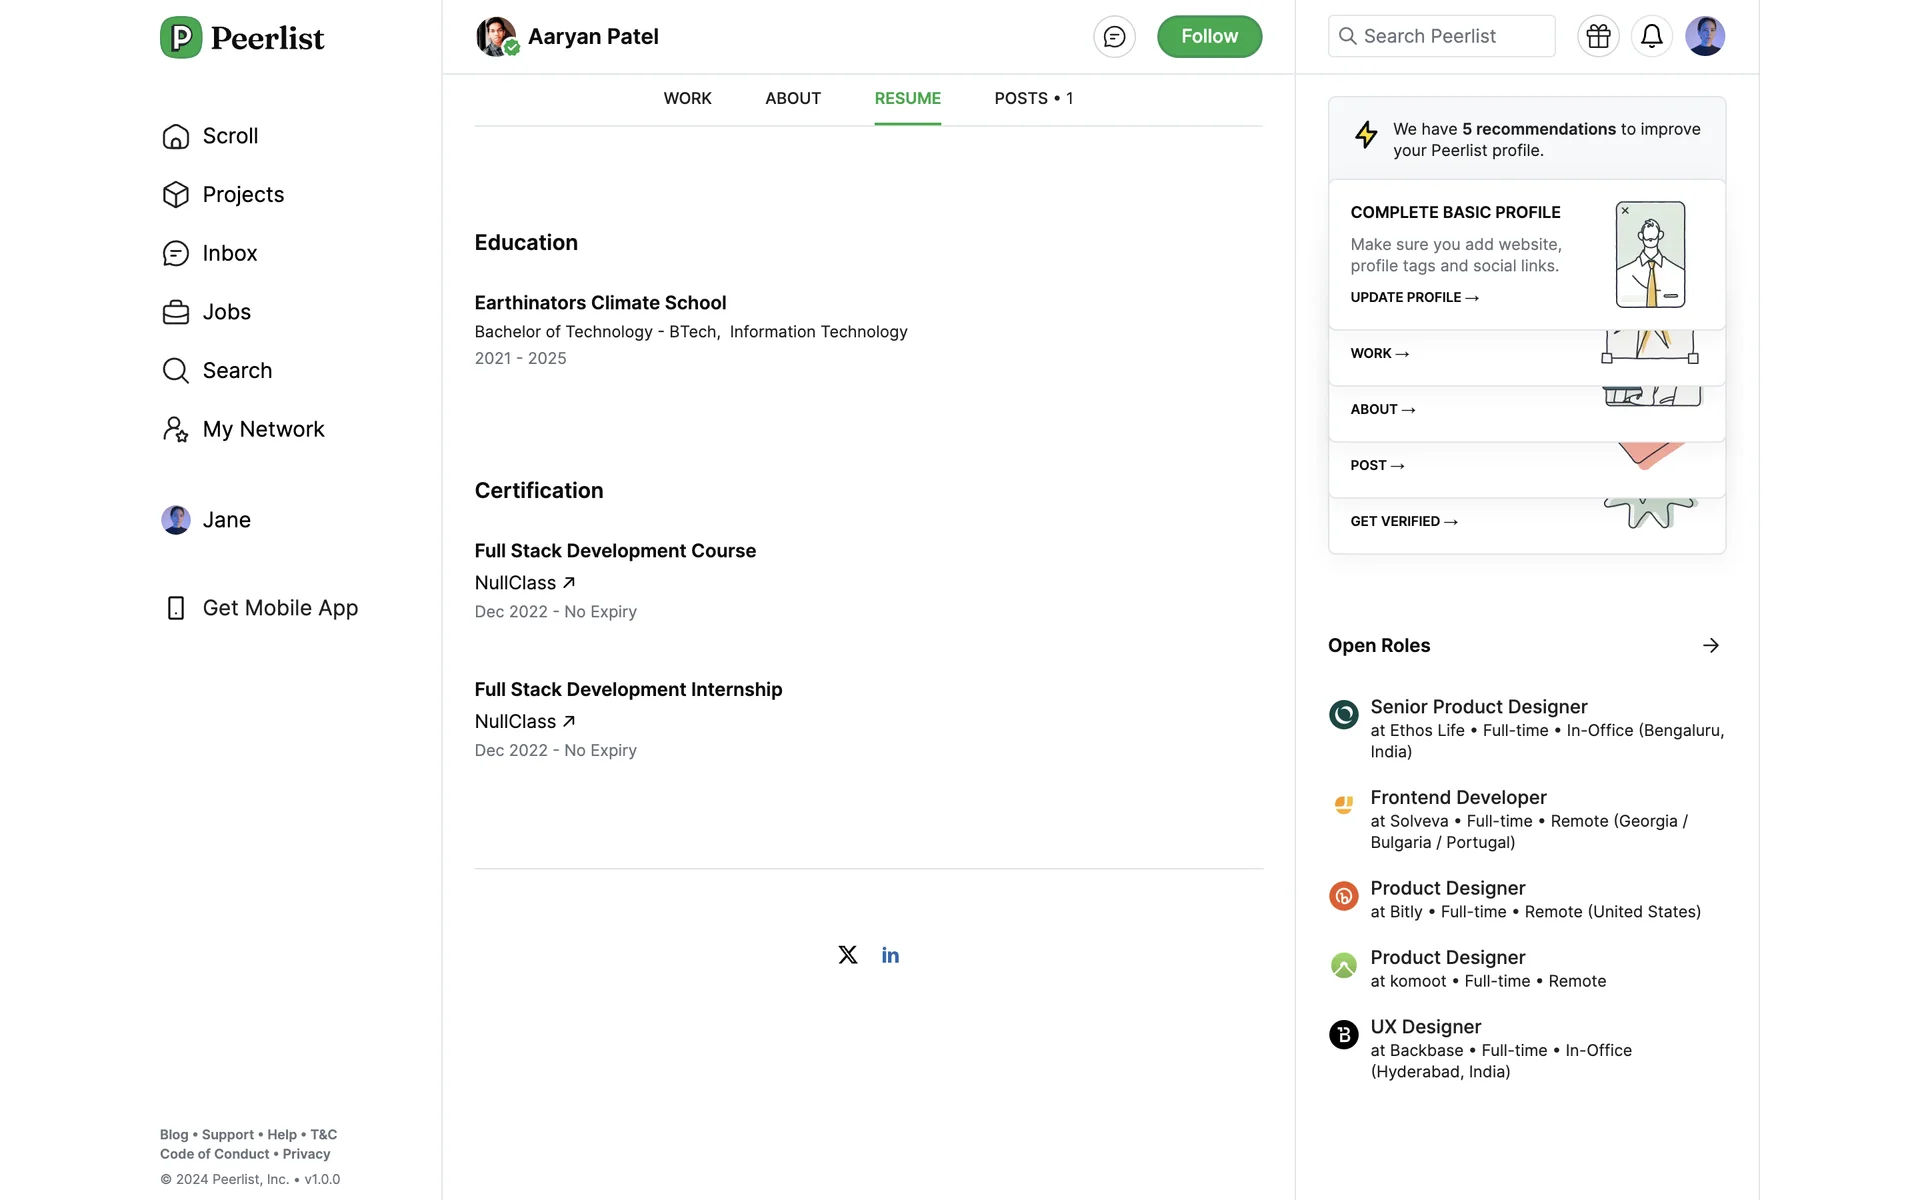Viewport: 1920px width, 1200px height.
Task: Switch to the POSTS tab
Action: (1033, 98)
